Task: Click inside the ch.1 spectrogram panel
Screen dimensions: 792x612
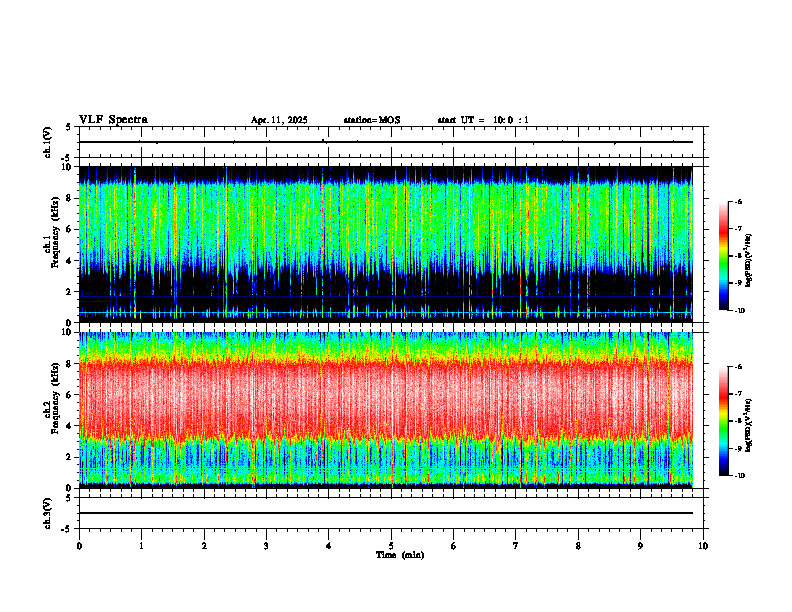Action: coord(386,244)
